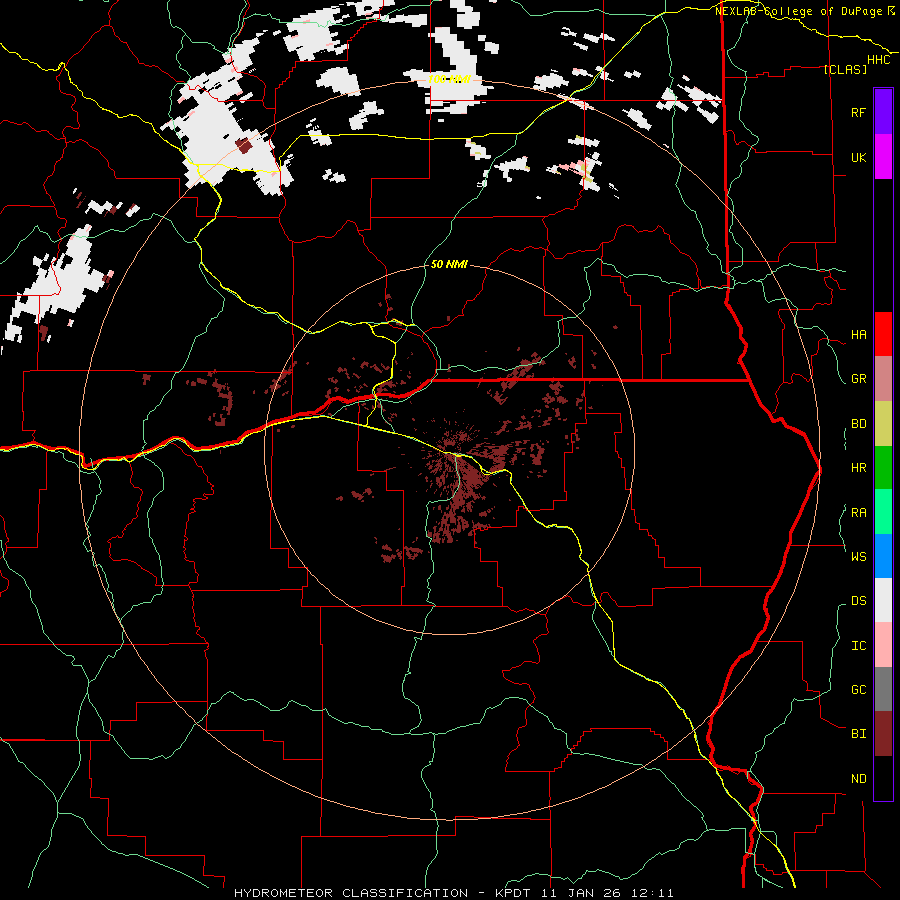The height and width of the screenshot is (900, 900).
Task: Click the WS blue legend swatch
Action: pos(883,556)
